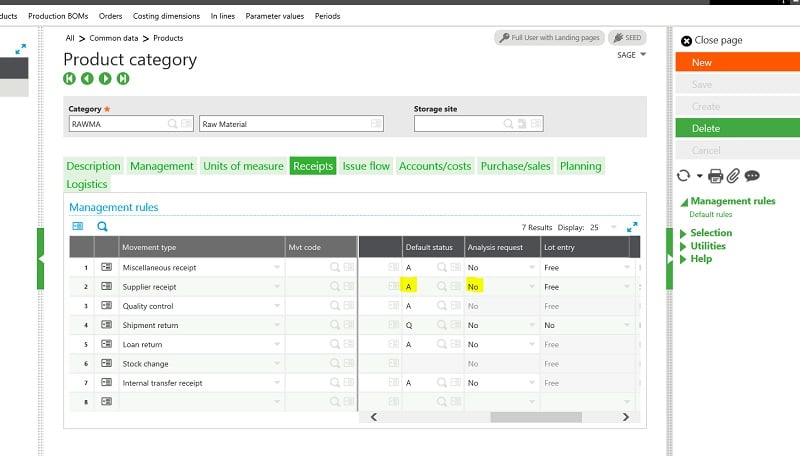Go to the first record navigation arrow
This screenshot has width=800, height=456.
70,79
